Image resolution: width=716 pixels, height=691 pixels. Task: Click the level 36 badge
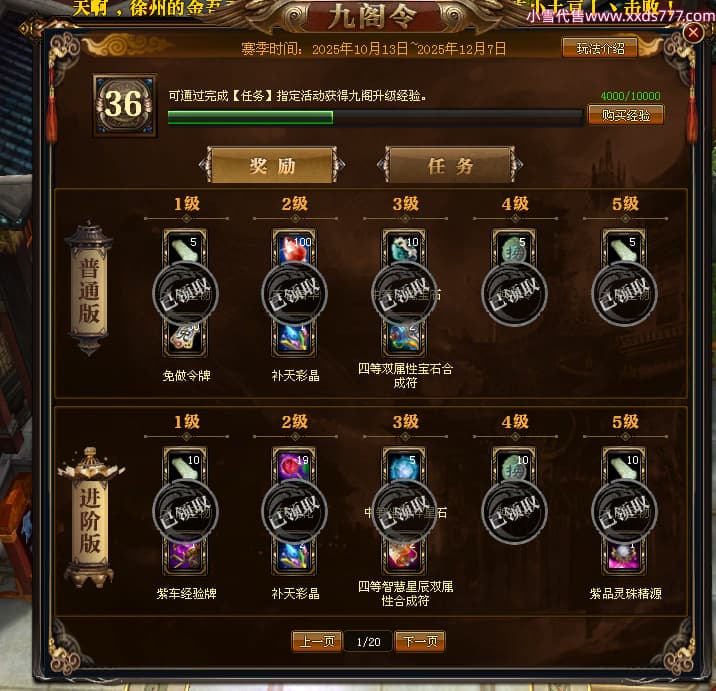(x=125, y=105)
